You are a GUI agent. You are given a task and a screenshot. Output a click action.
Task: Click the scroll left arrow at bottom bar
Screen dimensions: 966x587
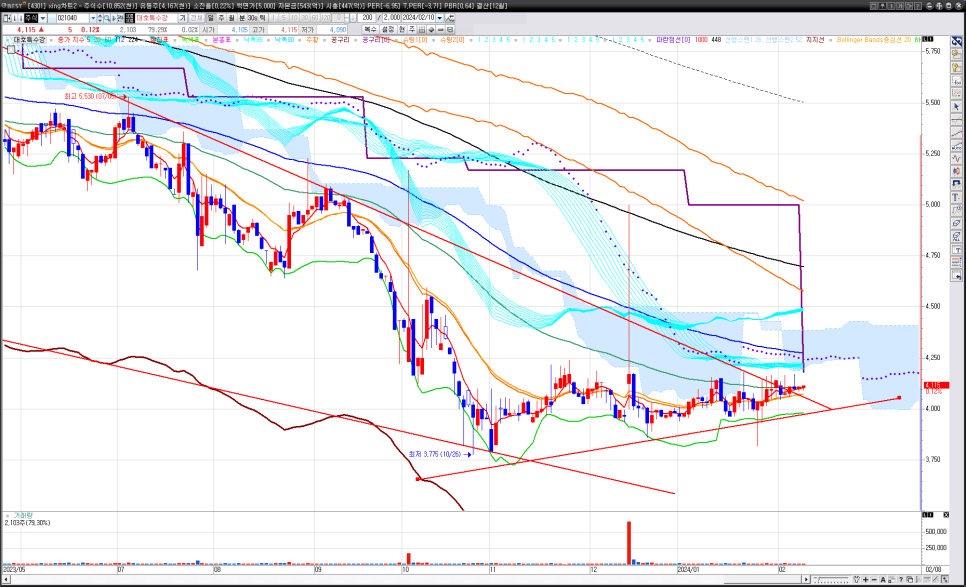[6, 580]
